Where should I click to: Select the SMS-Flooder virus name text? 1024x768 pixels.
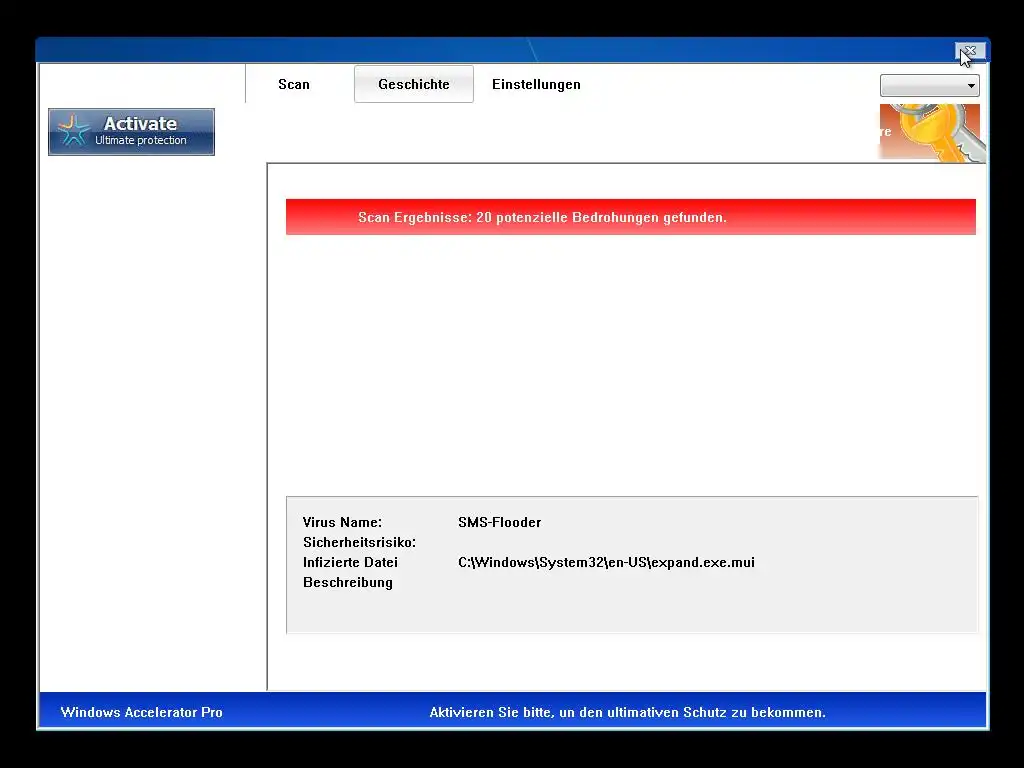click(x=500, y=522)
